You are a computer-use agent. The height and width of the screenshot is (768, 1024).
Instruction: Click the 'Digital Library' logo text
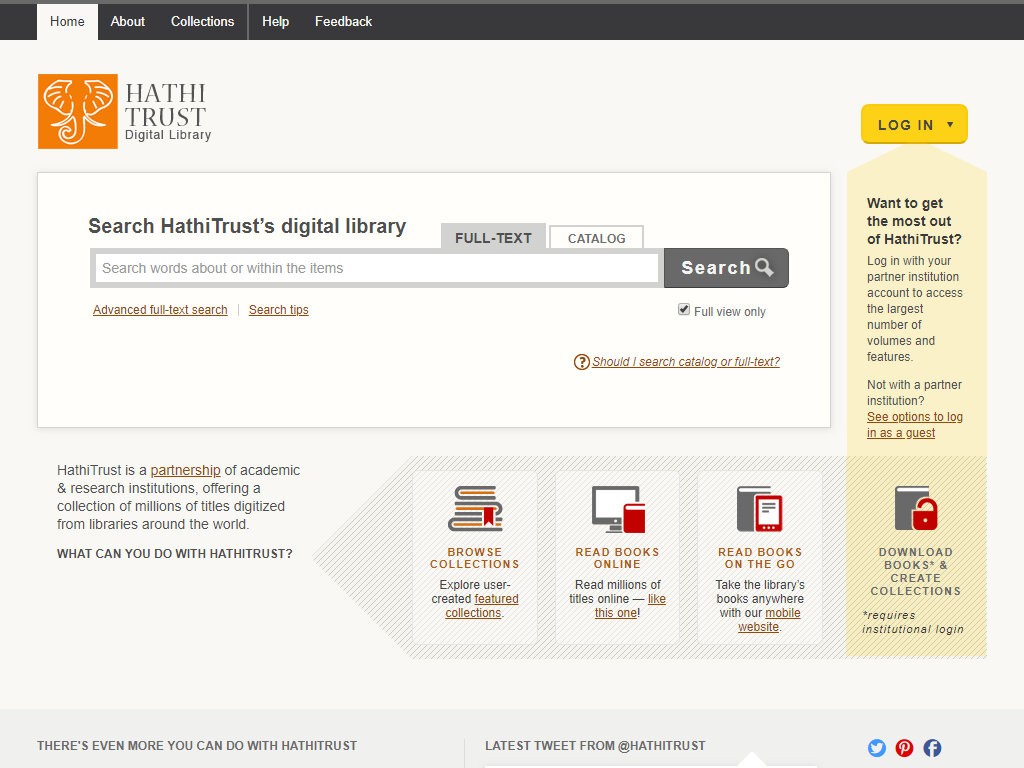coord(168,135)
